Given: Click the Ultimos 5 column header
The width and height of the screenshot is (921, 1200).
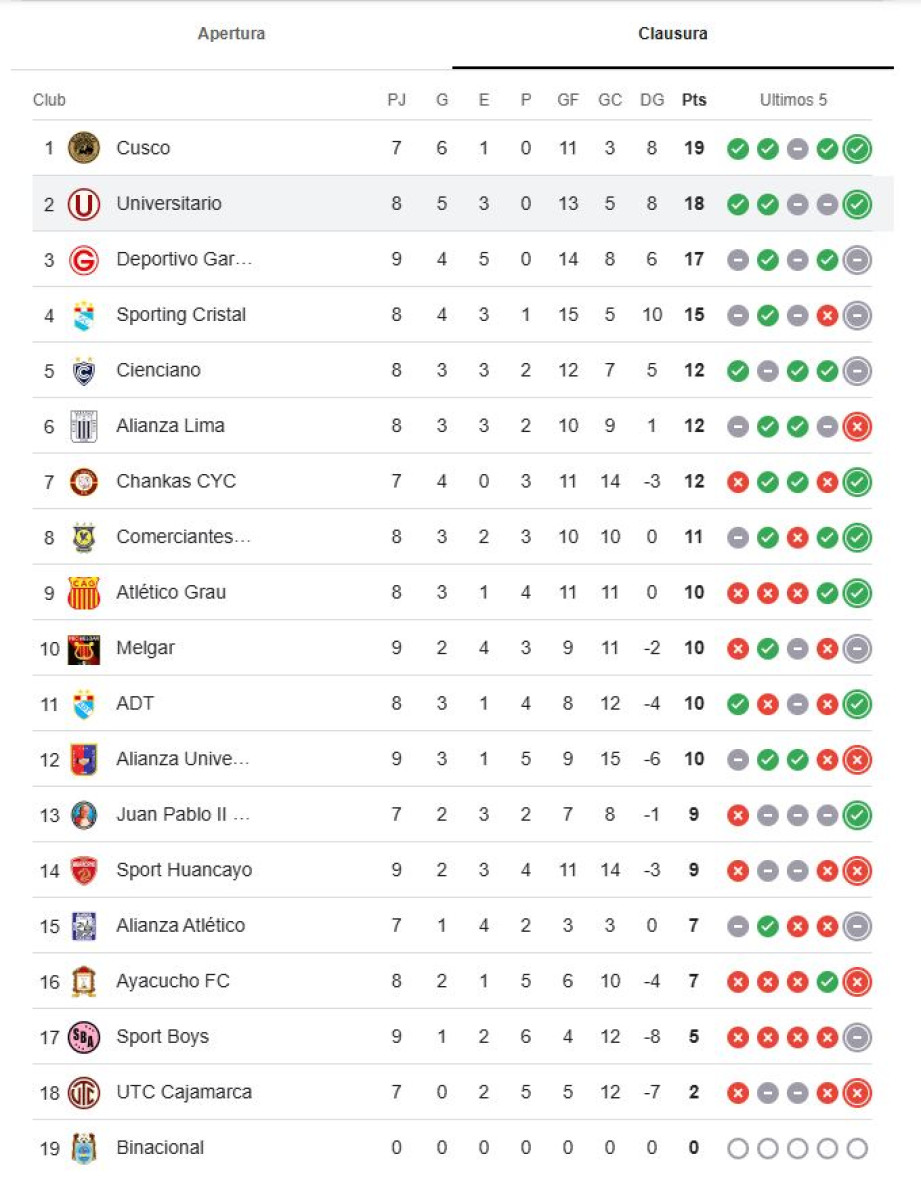Looking at the screenshot, I should point(793,100).
